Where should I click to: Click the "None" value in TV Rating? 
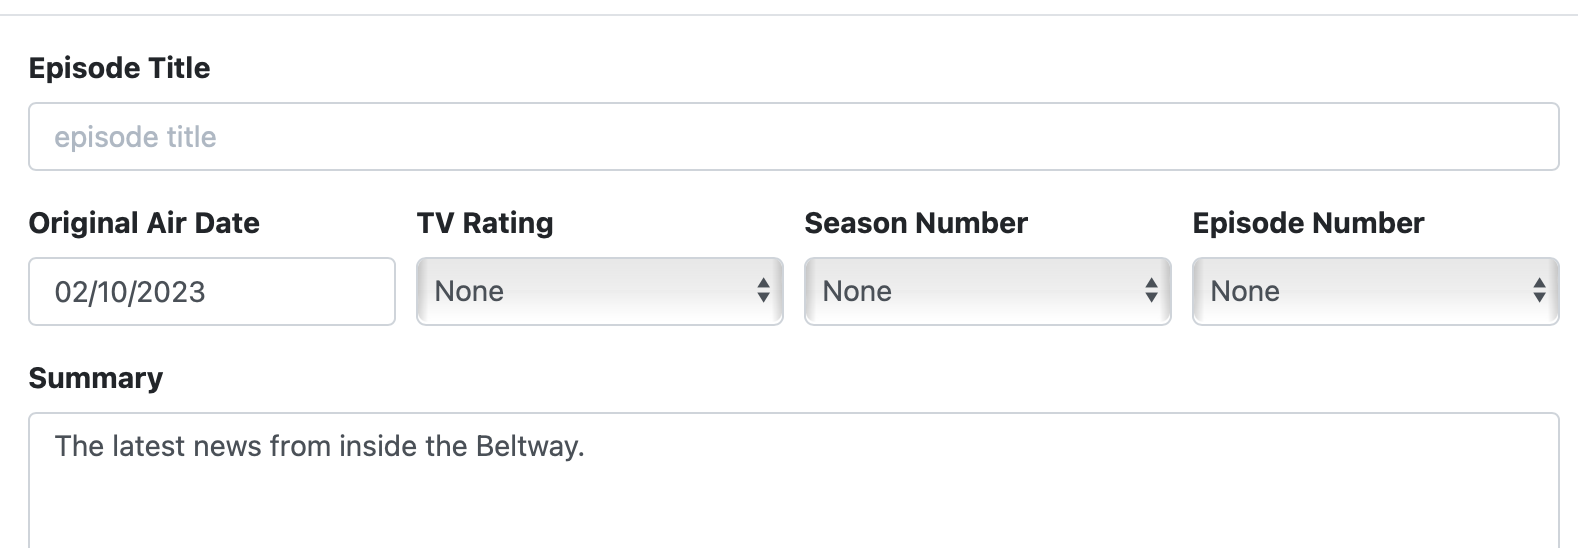tap(469, 291)
